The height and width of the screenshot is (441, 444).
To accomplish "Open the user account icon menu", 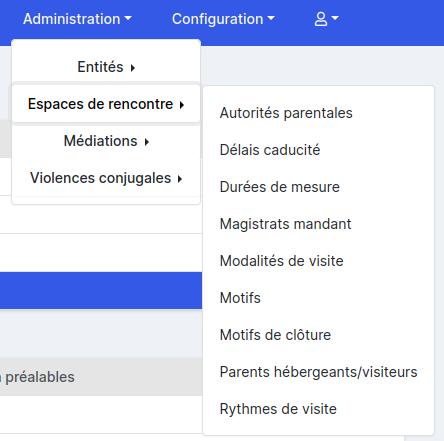I will click(326, 19).
